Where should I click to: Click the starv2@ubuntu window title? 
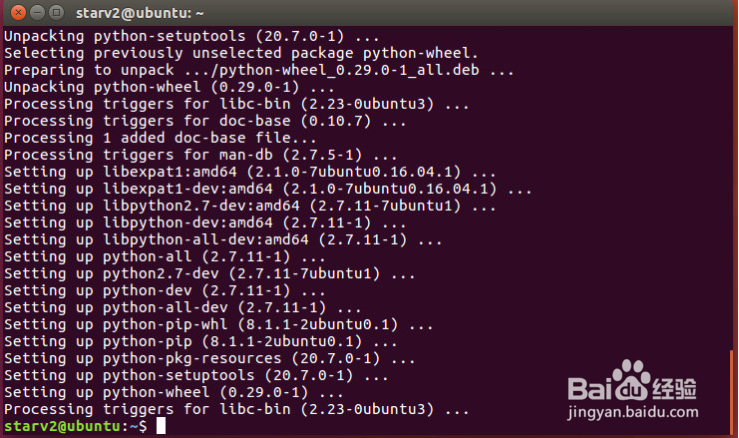(140, 13)
